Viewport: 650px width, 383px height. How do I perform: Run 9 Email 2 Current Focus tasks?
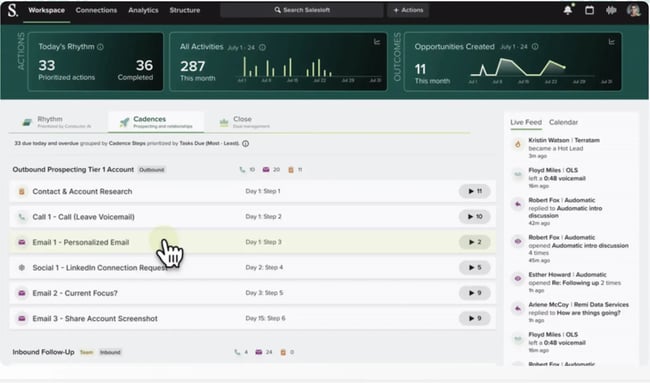click(x=475, y=293)
